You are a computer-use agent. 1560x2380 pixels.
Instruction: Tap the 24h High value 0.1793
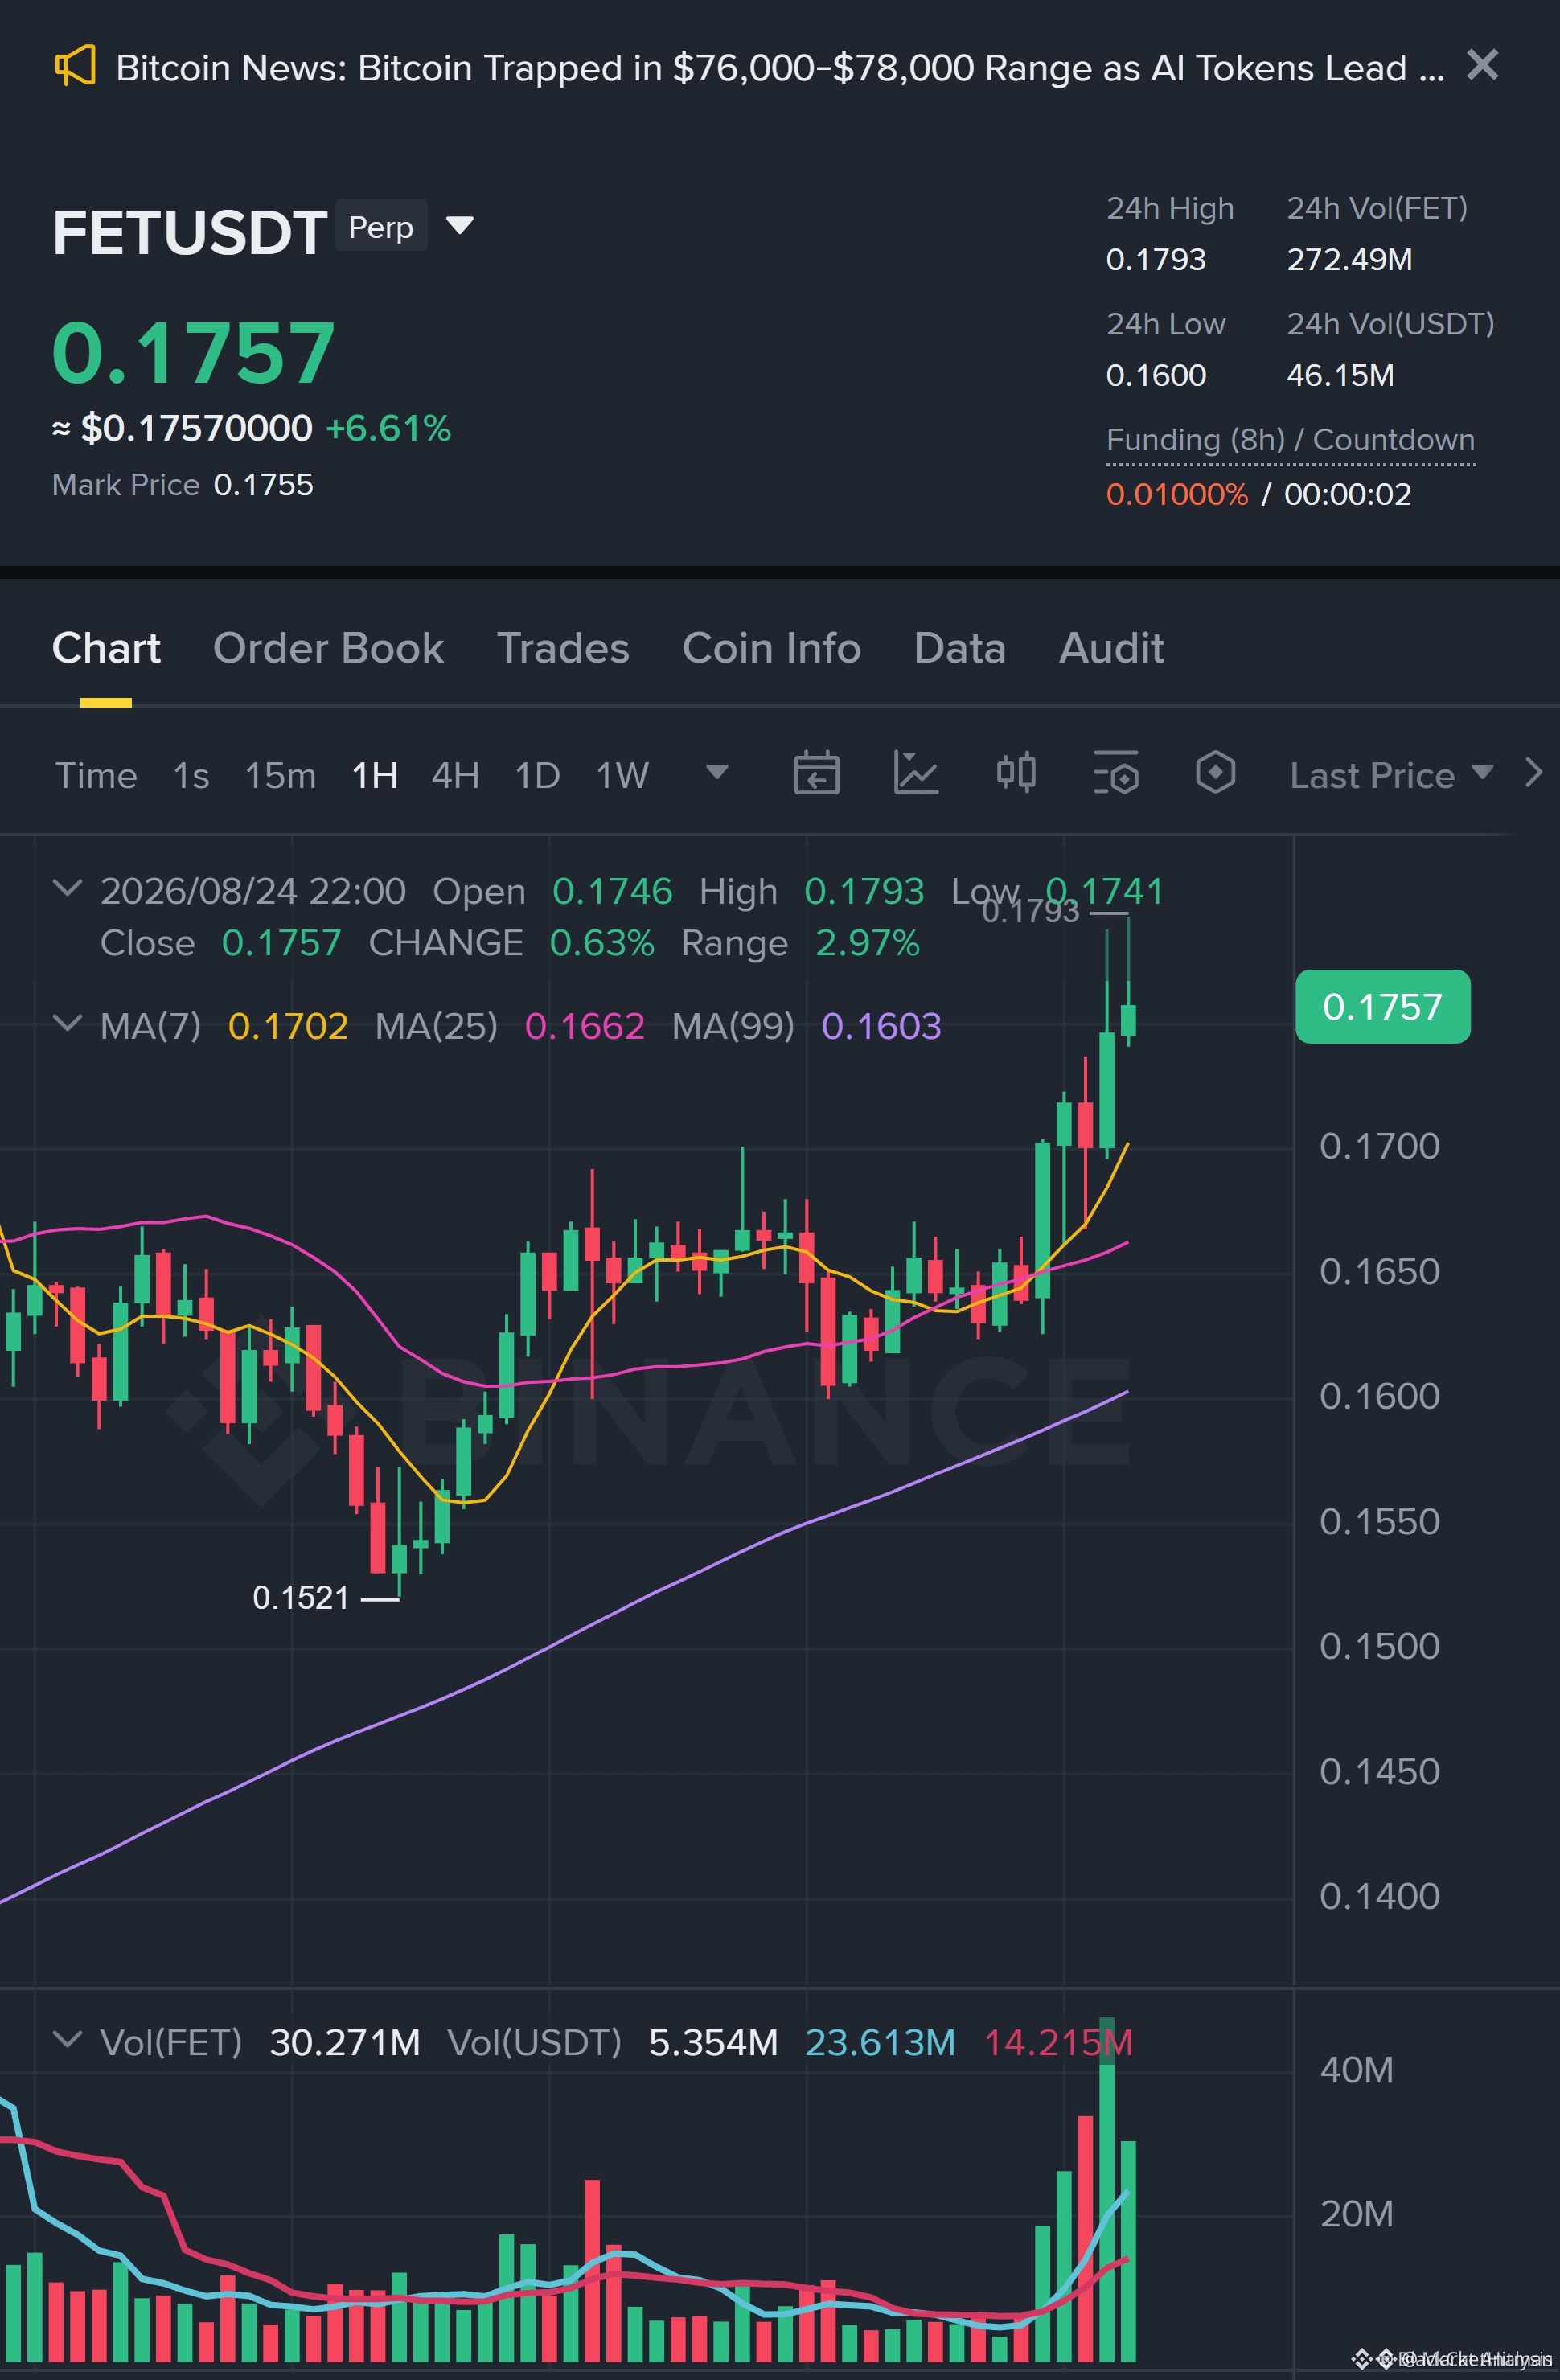pos(1156,259)
